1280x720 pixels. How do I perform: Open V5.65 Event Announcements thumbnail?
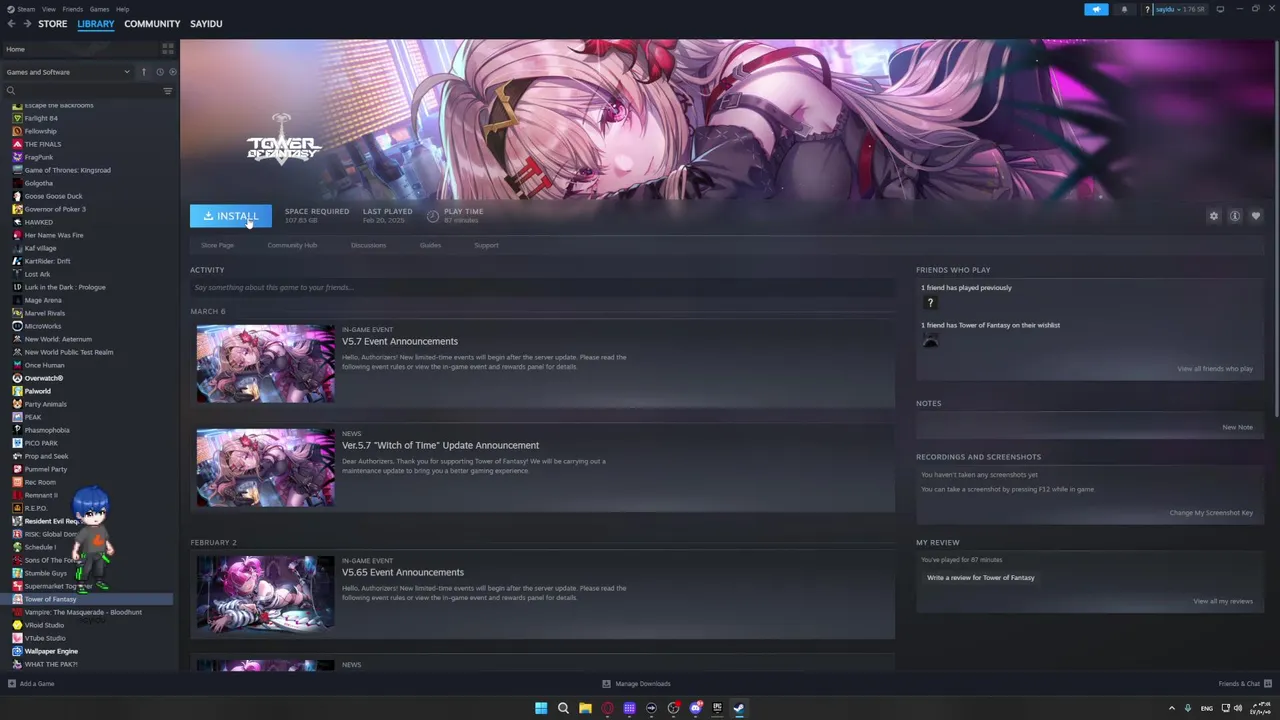(x=266, y=594)
